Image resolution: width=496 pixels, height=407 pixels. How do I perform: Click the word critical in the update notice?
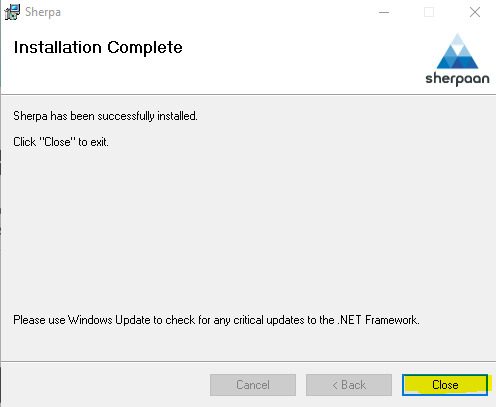[249, 320]
